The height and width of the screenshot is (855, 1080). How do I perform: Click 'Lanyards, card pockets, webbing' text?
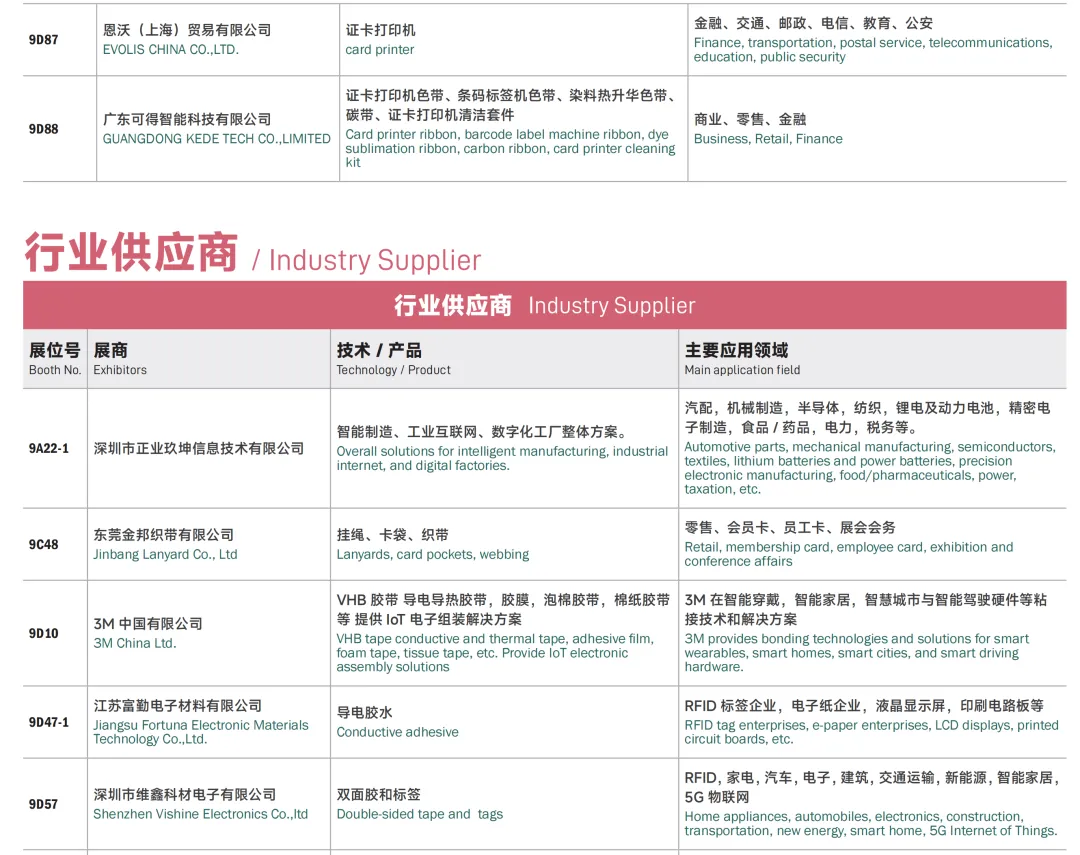coord(433,555)
